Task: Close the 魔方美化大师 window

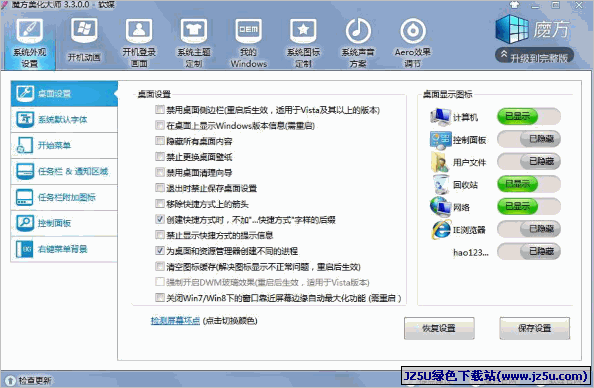Action: (x=579, y=5)
